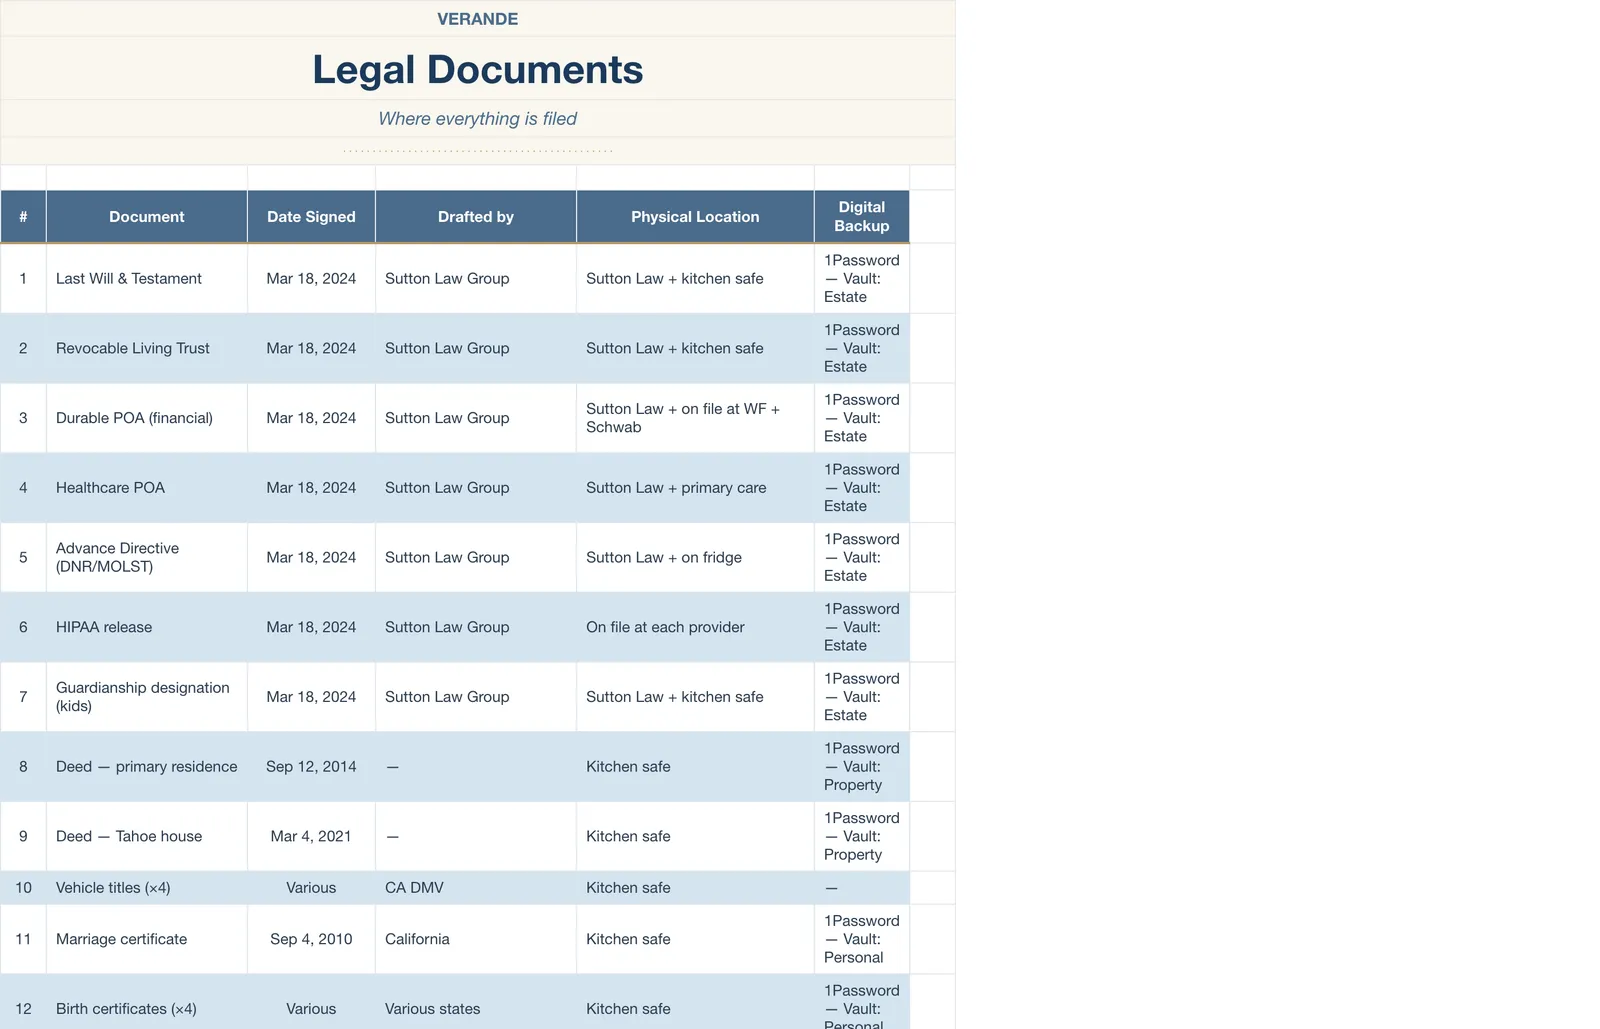
Task: Select the 'Deed — Tahoe house' cell
Action: (x=147, y=836)
